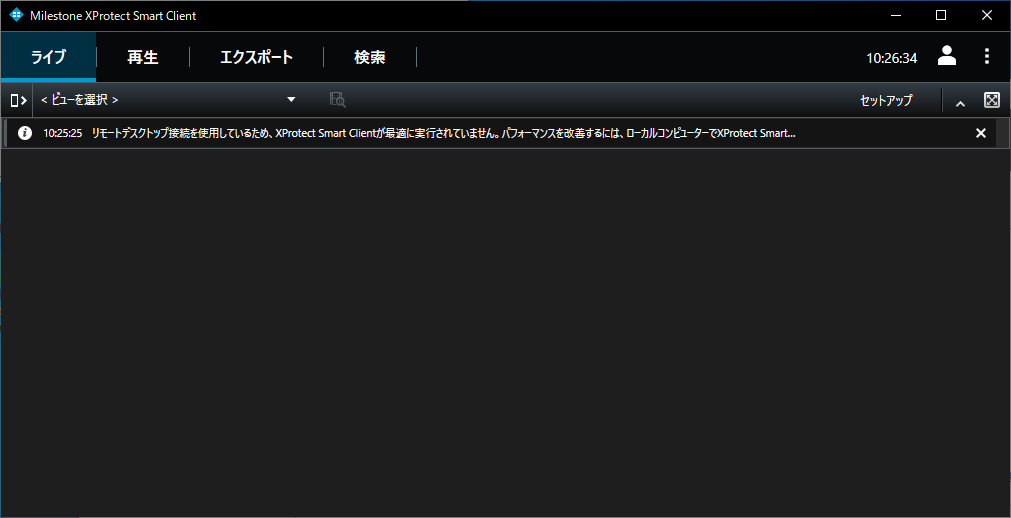Show the side panel with the expand icon

click(x=18, y=100)
